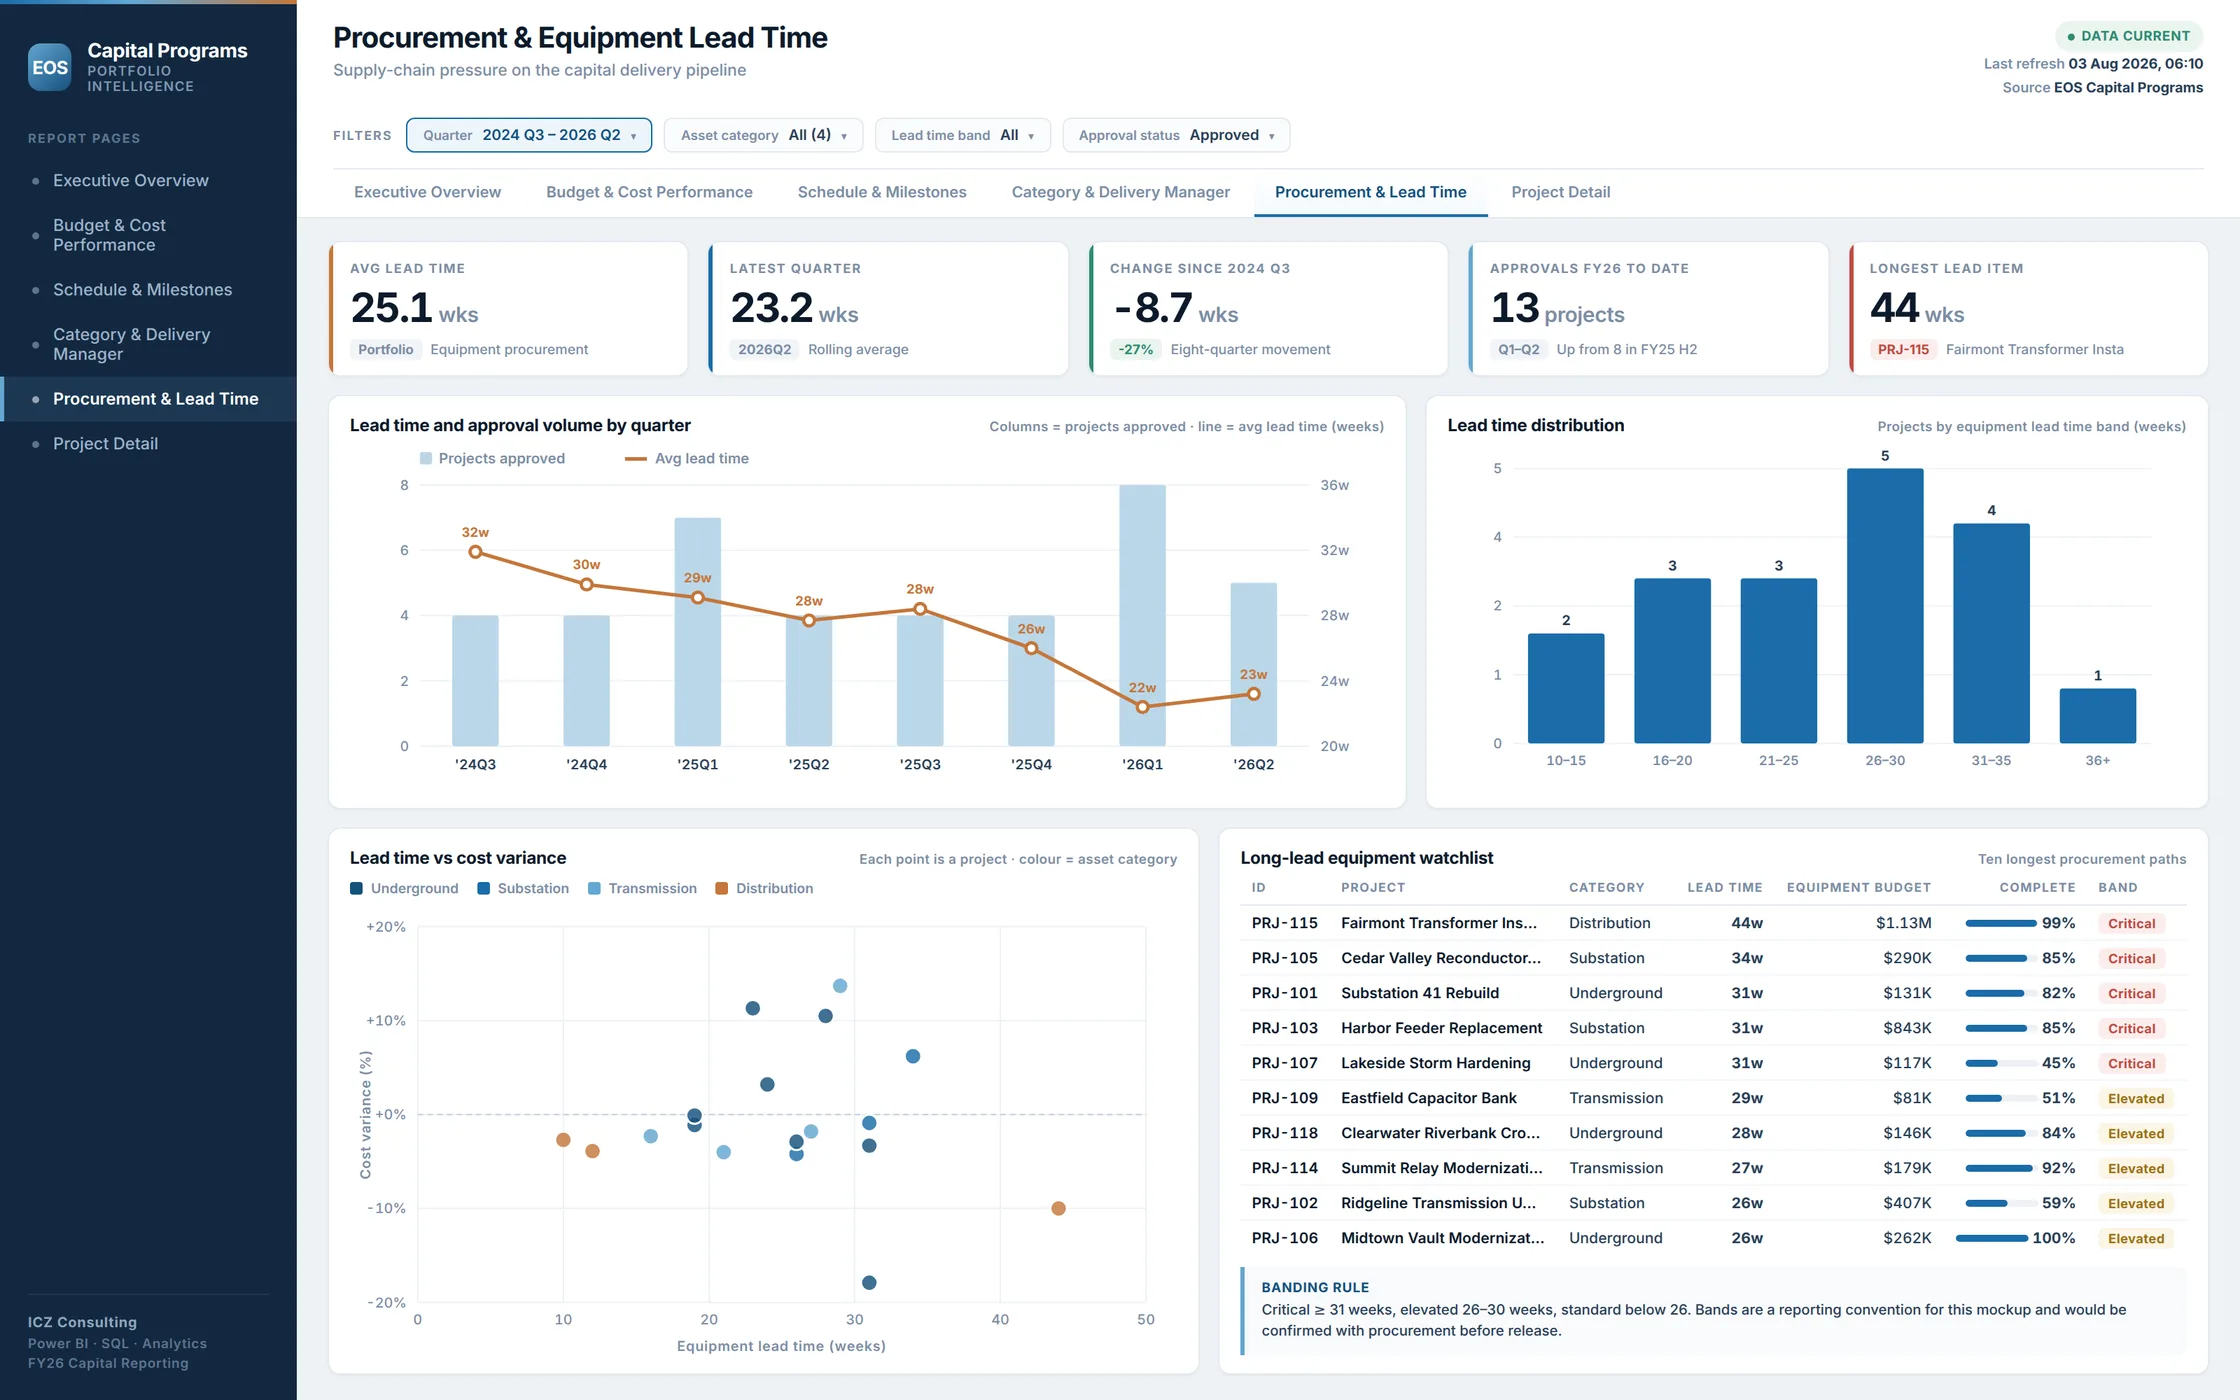Sort watchlist by Complete column header

tap(2037, 887)
